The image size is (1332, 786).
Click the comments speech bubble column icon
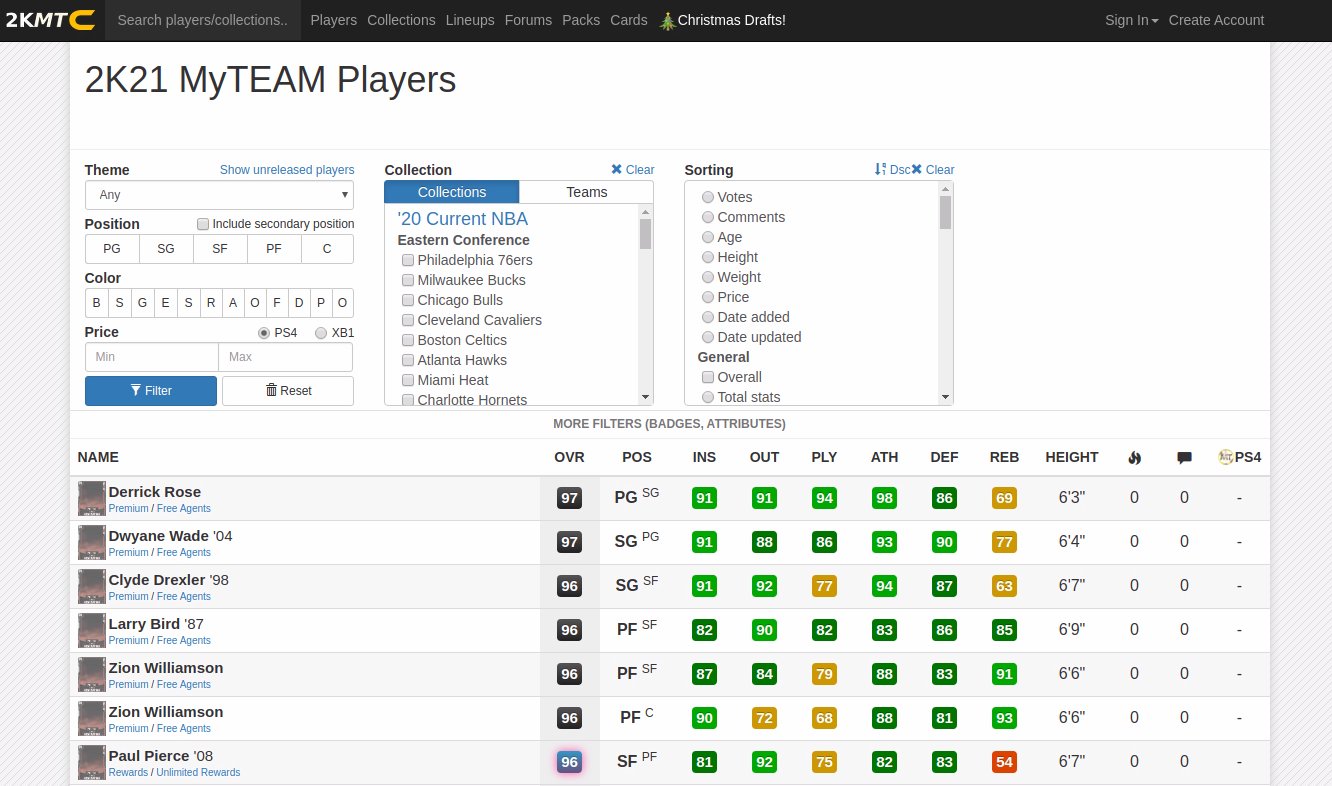(1184, 458)
